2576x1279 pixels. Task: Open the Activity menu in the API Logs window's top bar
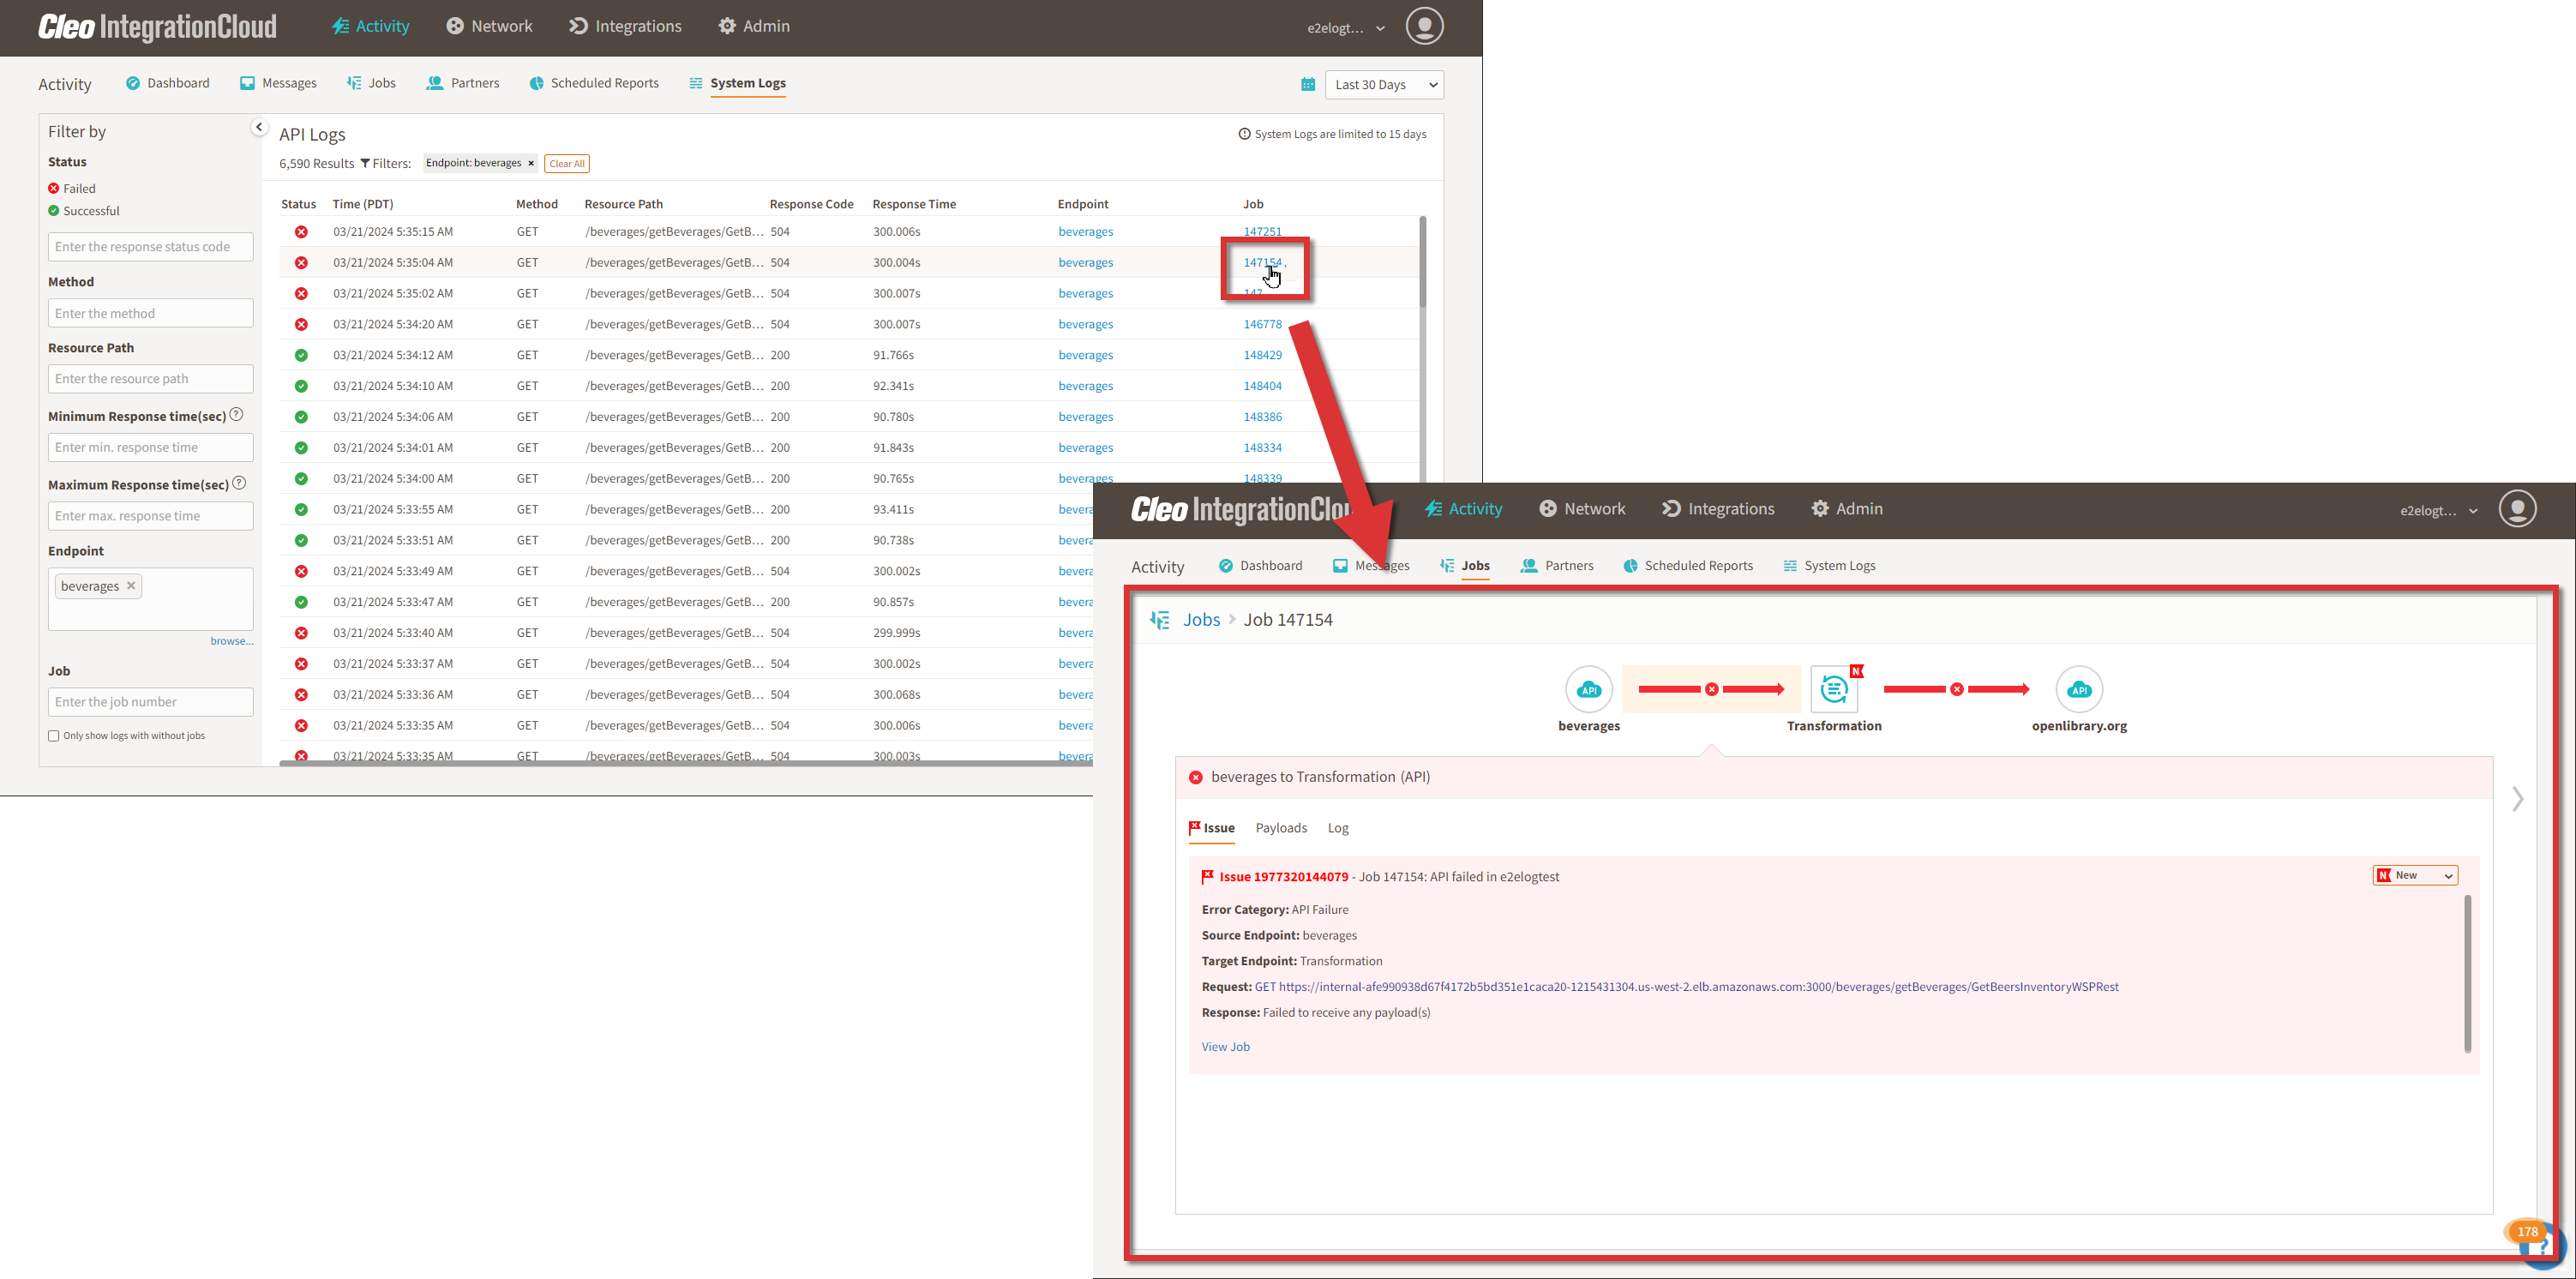(370, 27)
